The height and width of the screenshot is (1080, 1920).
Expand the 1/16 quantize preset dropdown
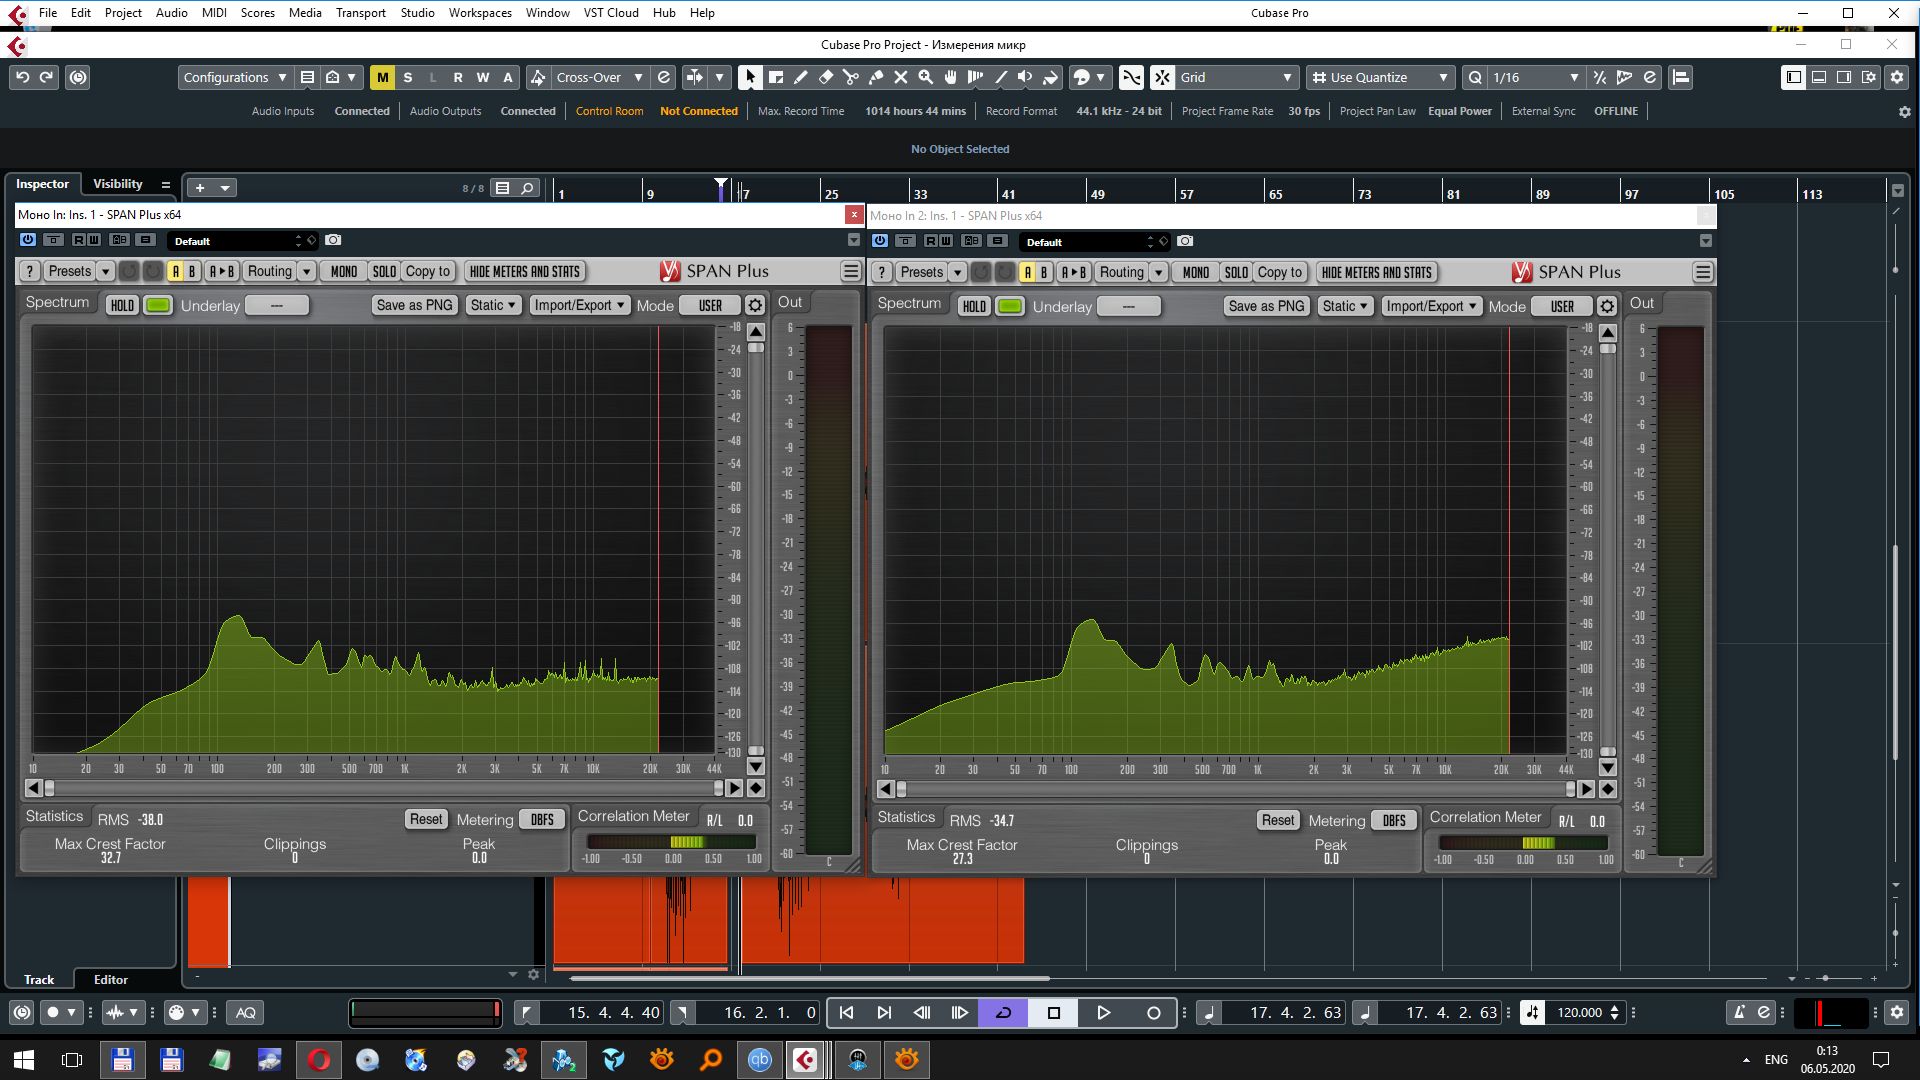click(1573, 77)
